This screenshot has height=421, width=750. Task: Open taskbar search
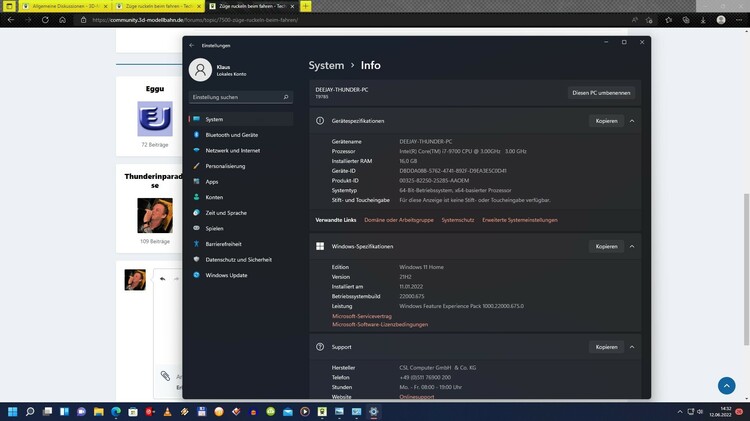[x=30, y=411]
